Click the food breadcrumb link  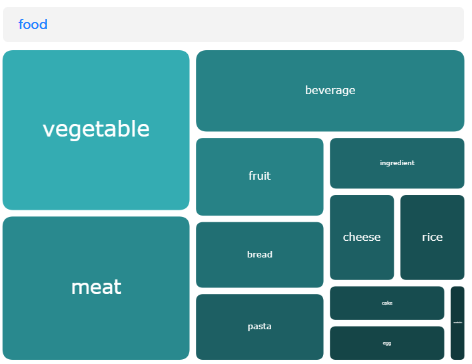[x=33, y=24]
